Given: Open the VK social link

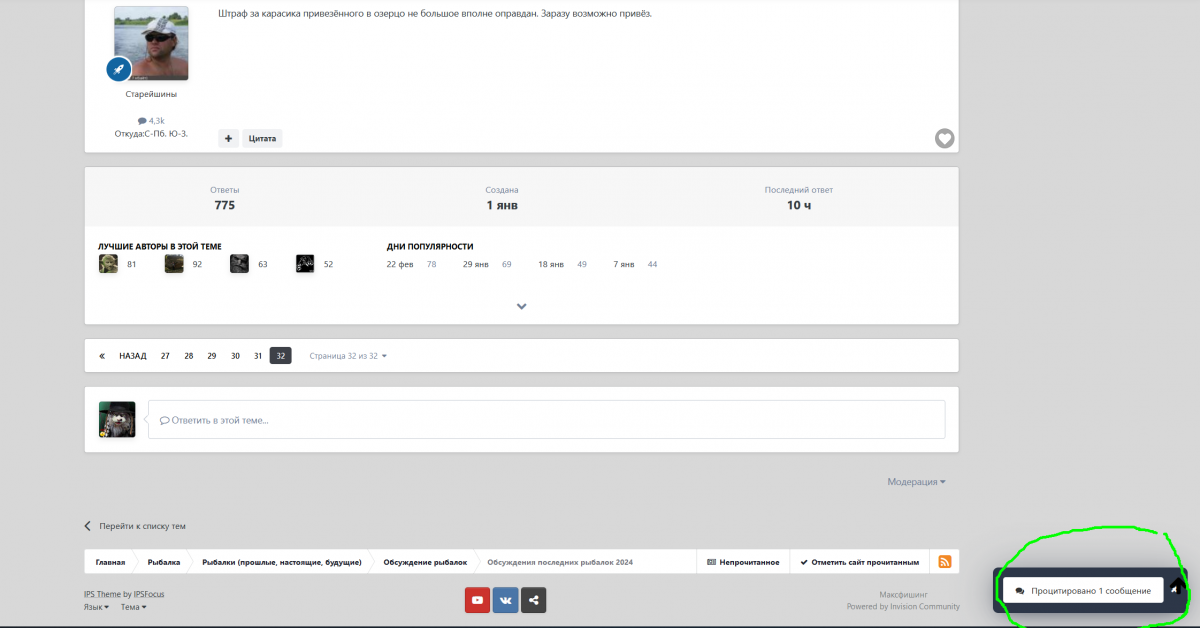Looking at the screenshot, I should coord(505,600).
